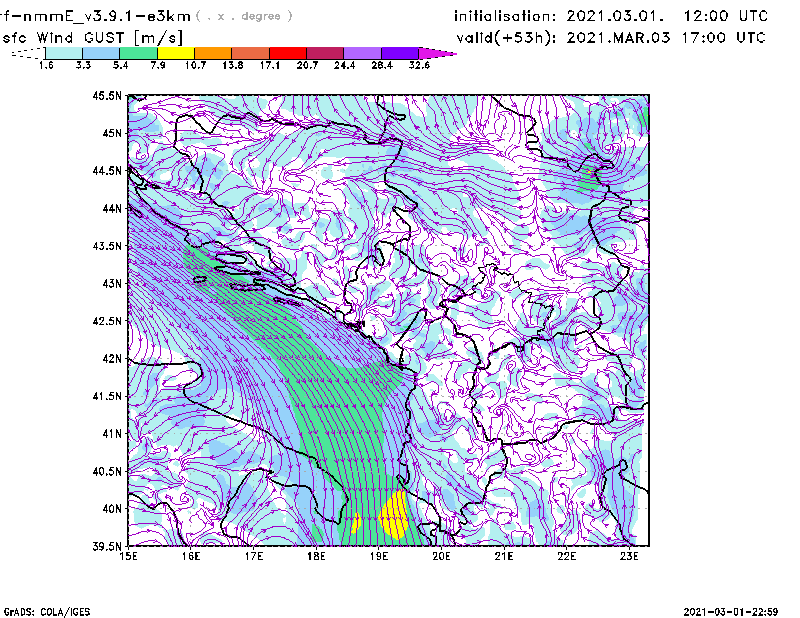The width and height of the screenshot is (800, 618).
Task: Click the '23E' longitude label
Action: (x=629, y=556)
